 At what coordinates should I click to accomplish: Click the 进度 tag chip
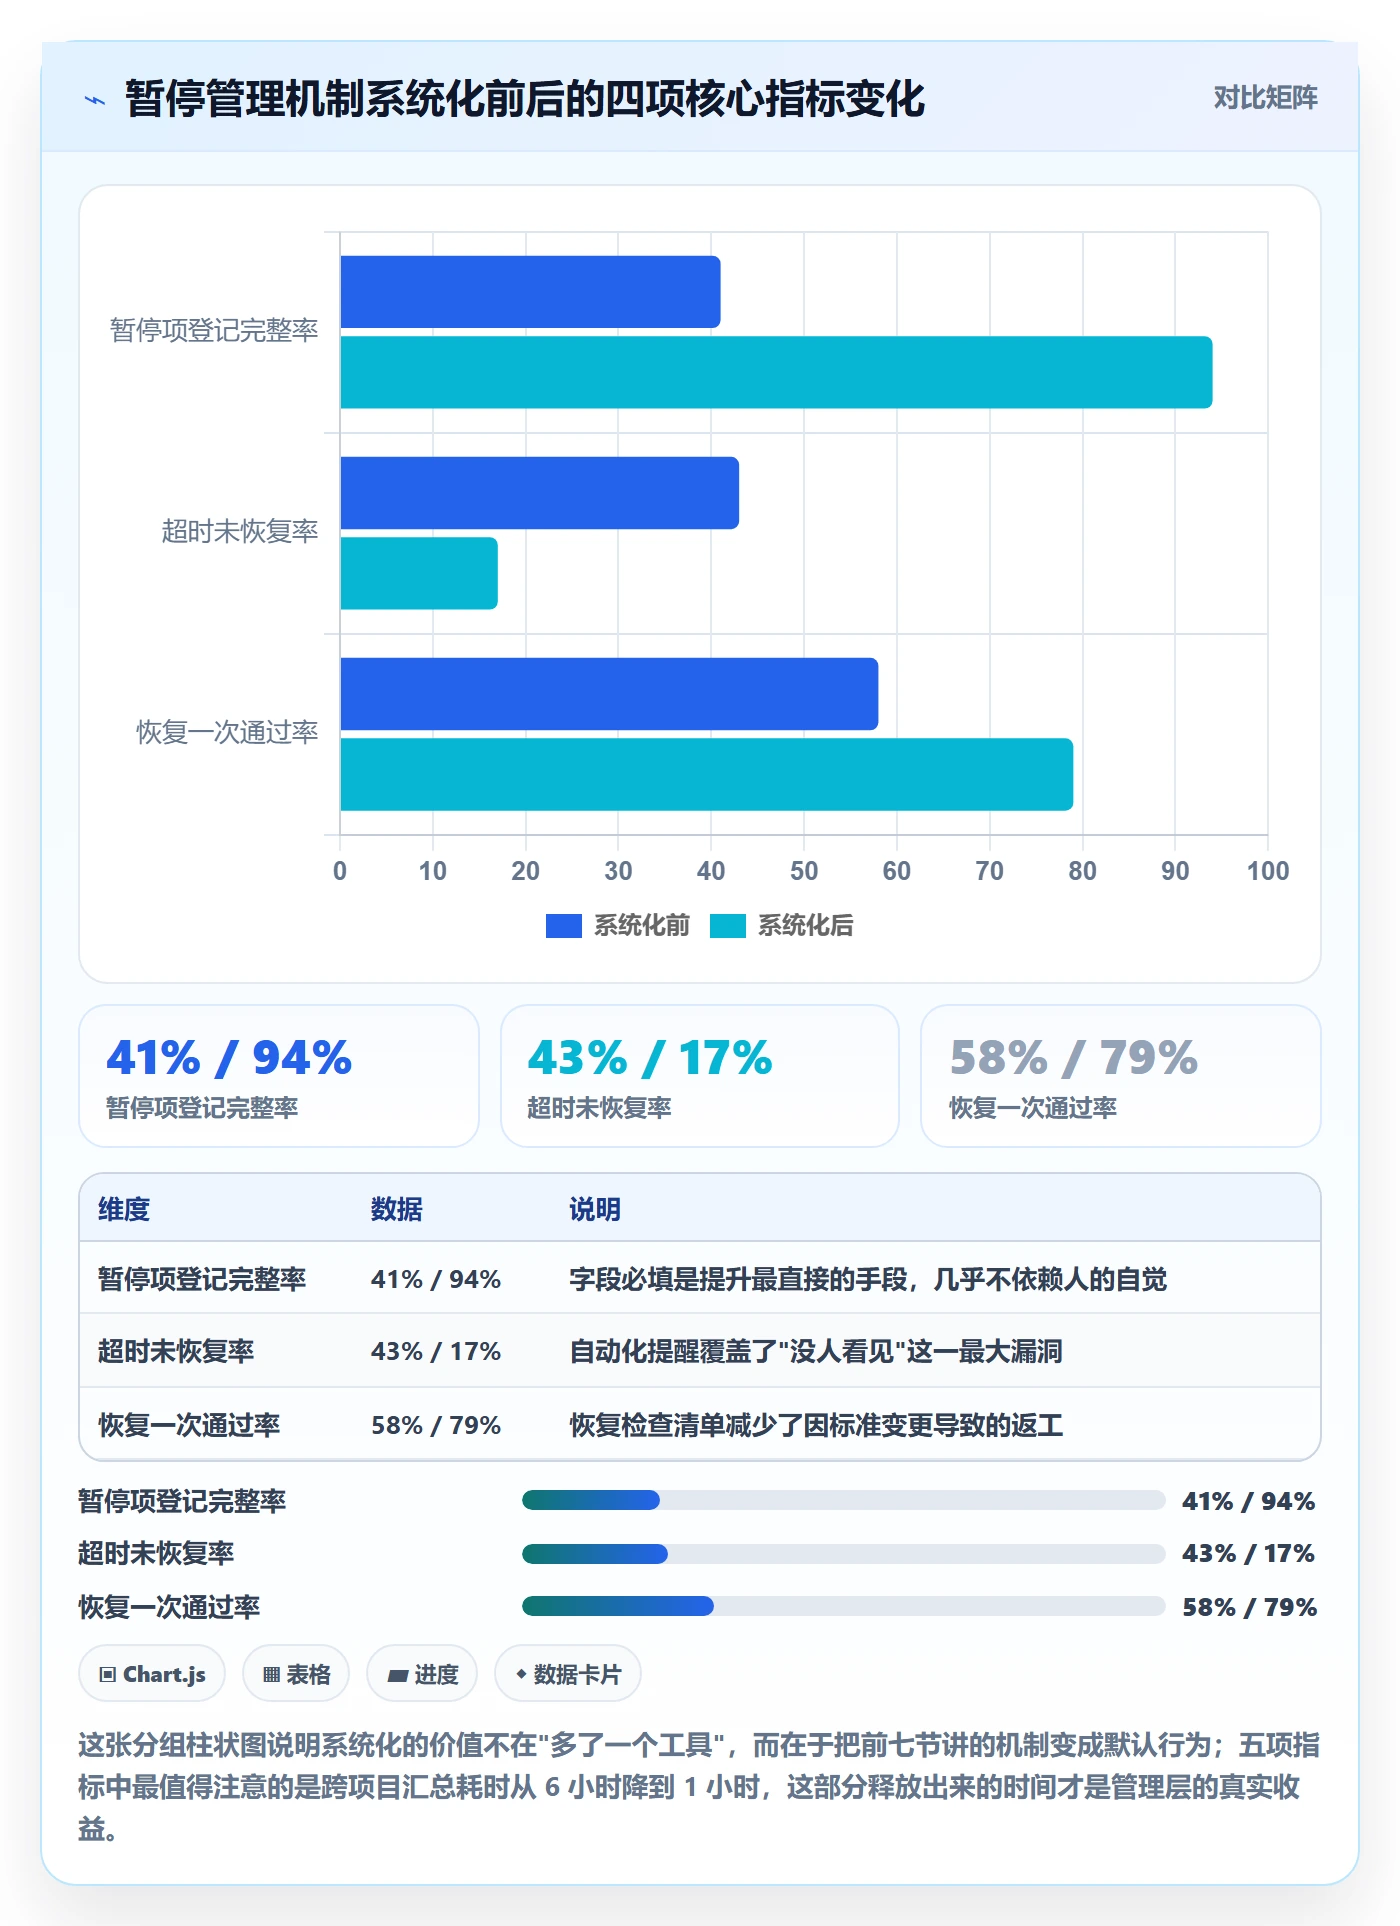422,1674
